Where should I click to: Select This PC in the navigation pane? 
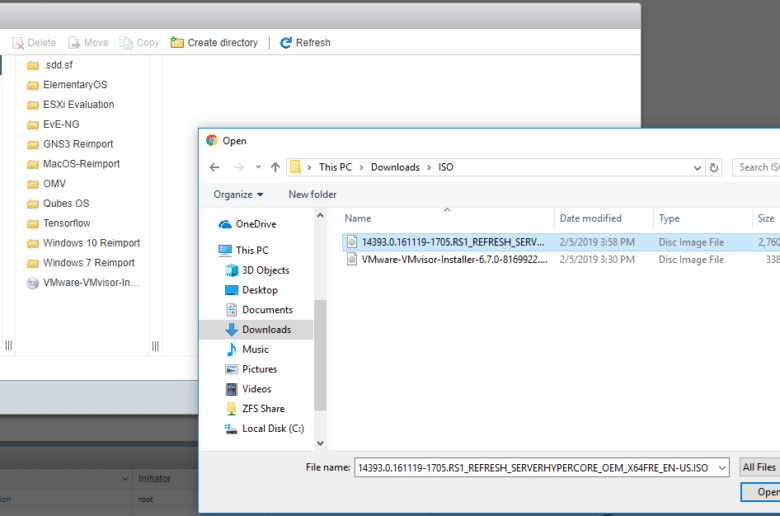click(244, 250)
